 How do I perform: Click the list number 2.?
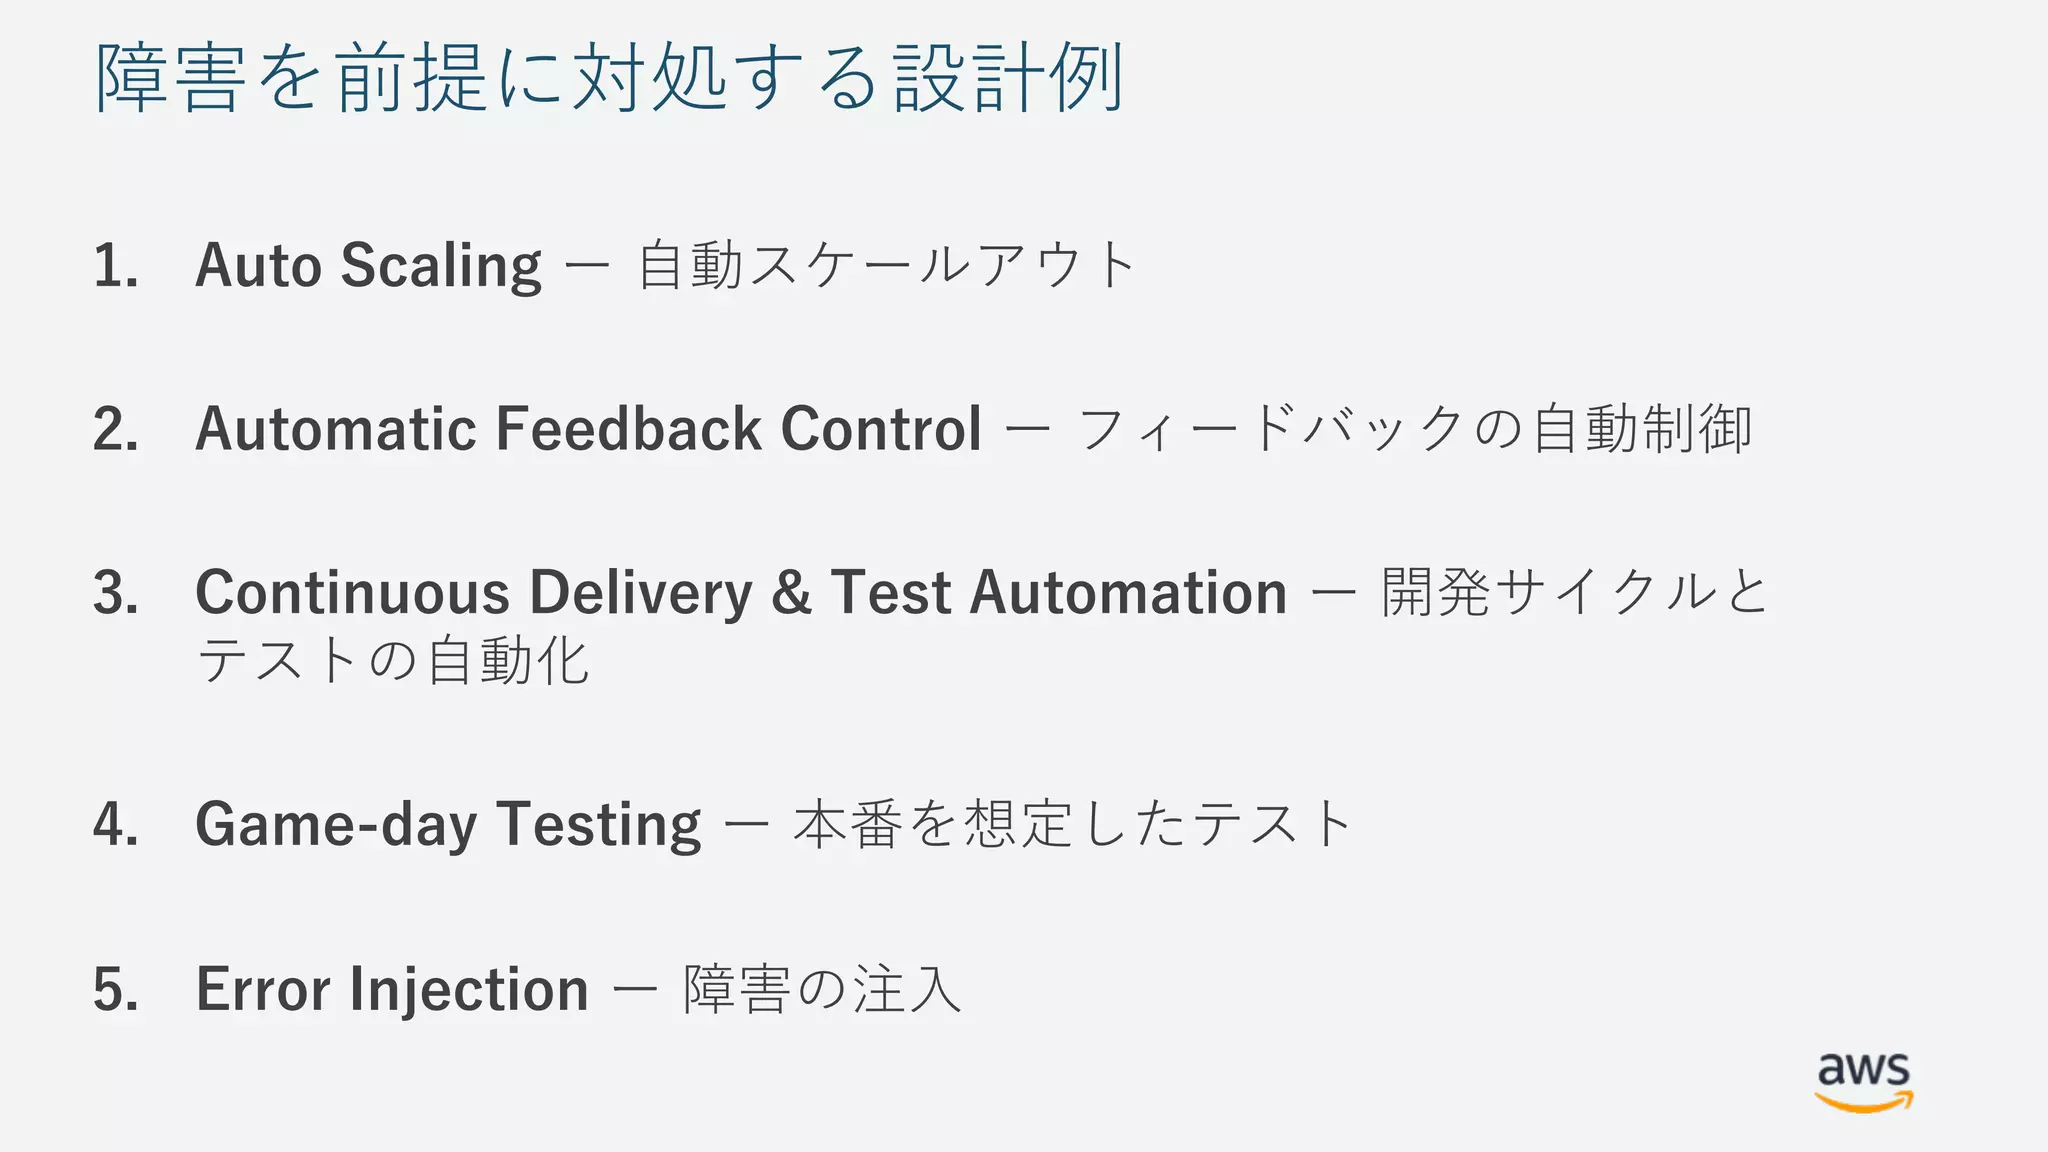click(116, 429)
